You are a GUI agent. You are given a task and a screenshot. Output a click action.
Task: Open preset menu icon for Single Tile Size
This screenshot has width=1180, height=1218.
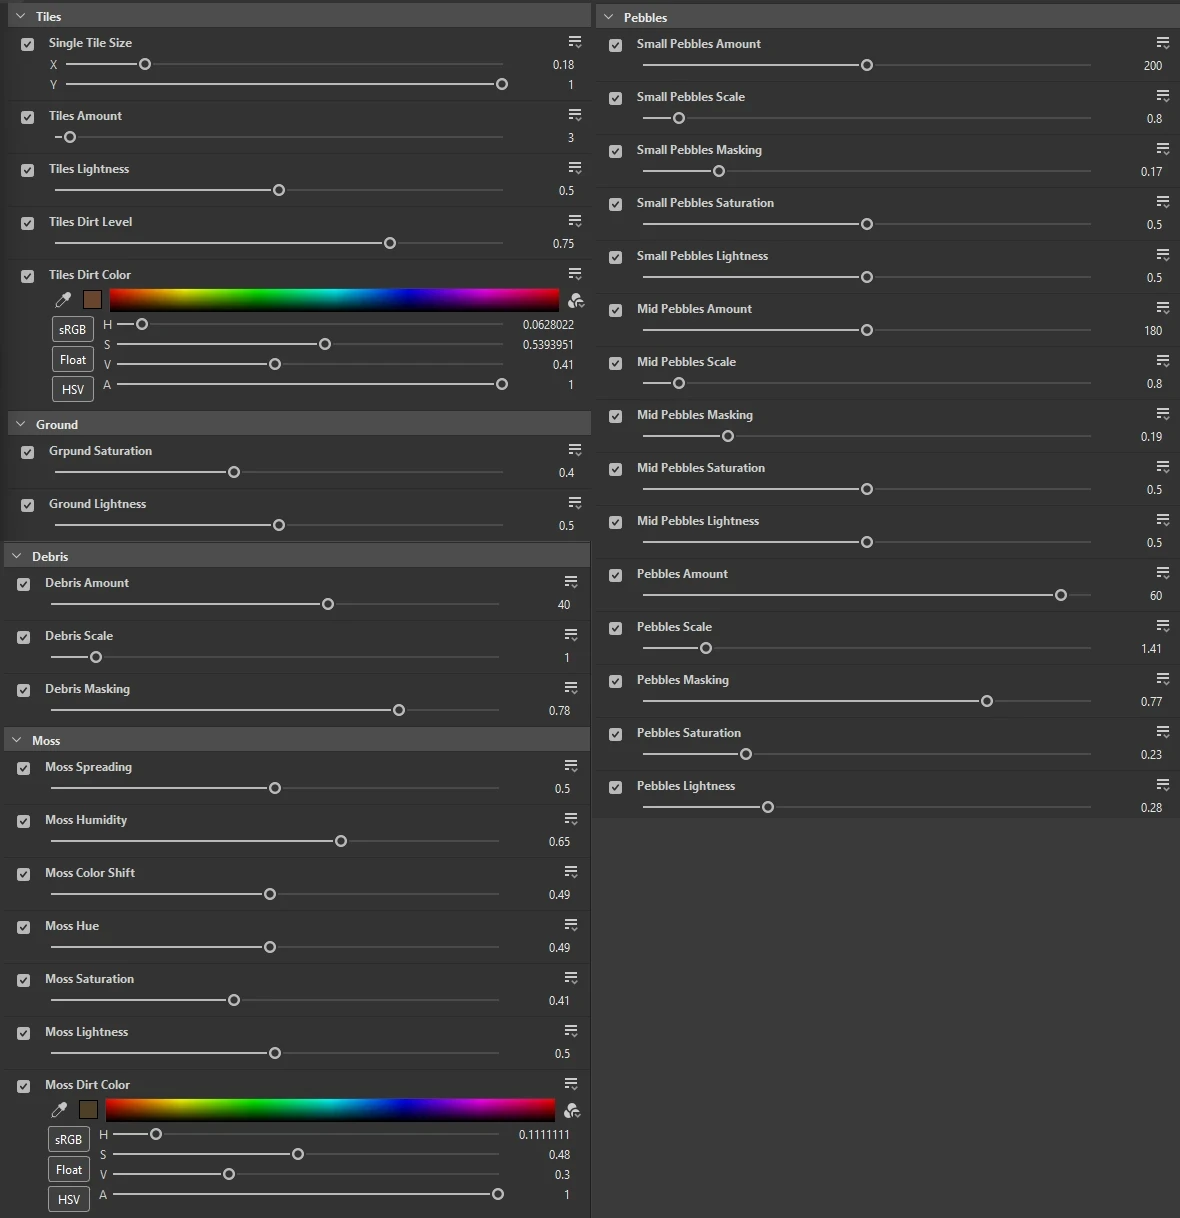tap(575, 42)
